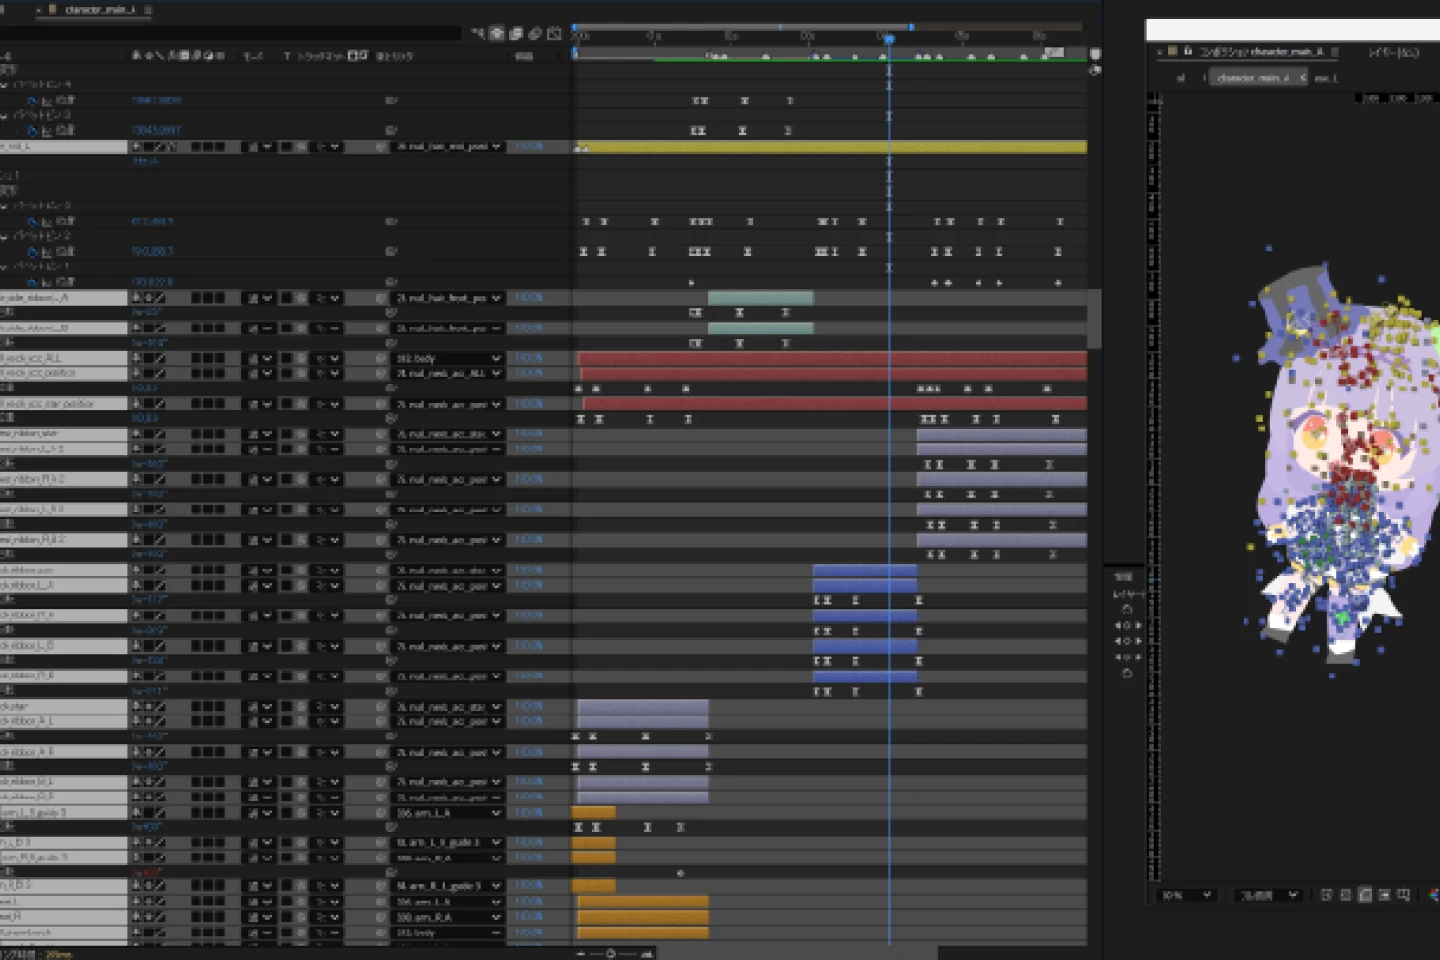Open the parent dropdown showing nul_hair_end_posi
Viewport: 1440px width, 960px height.
tap(448, 147)
